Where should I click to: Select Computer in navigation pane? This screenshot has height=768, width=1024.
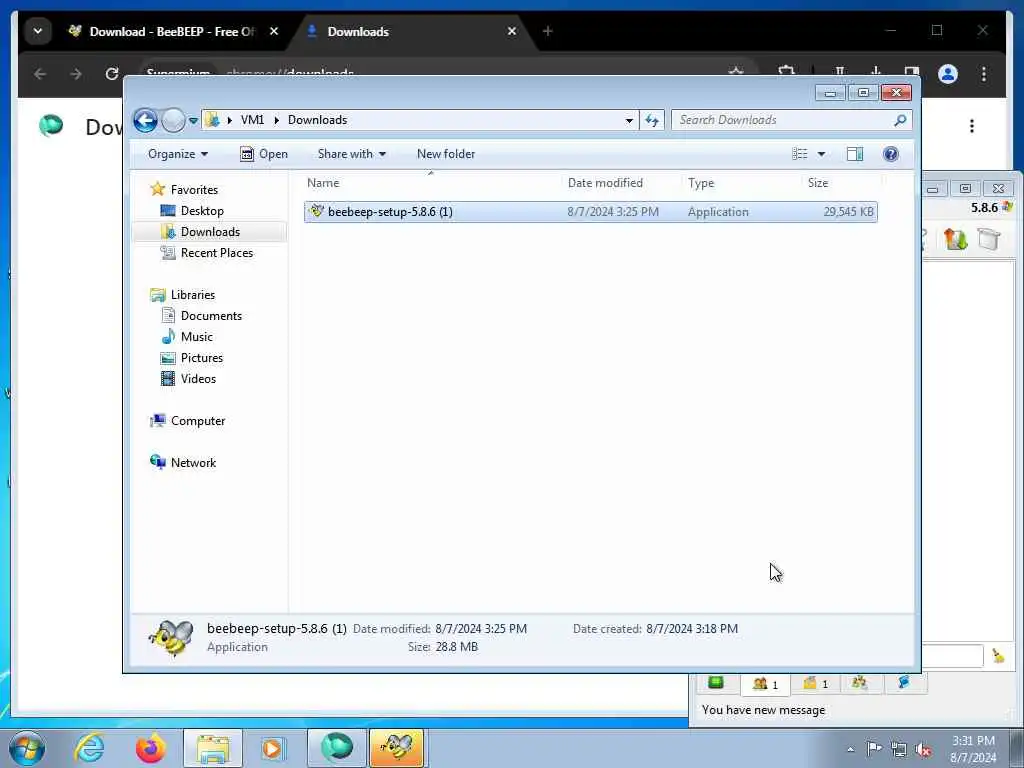pos(198,421)
